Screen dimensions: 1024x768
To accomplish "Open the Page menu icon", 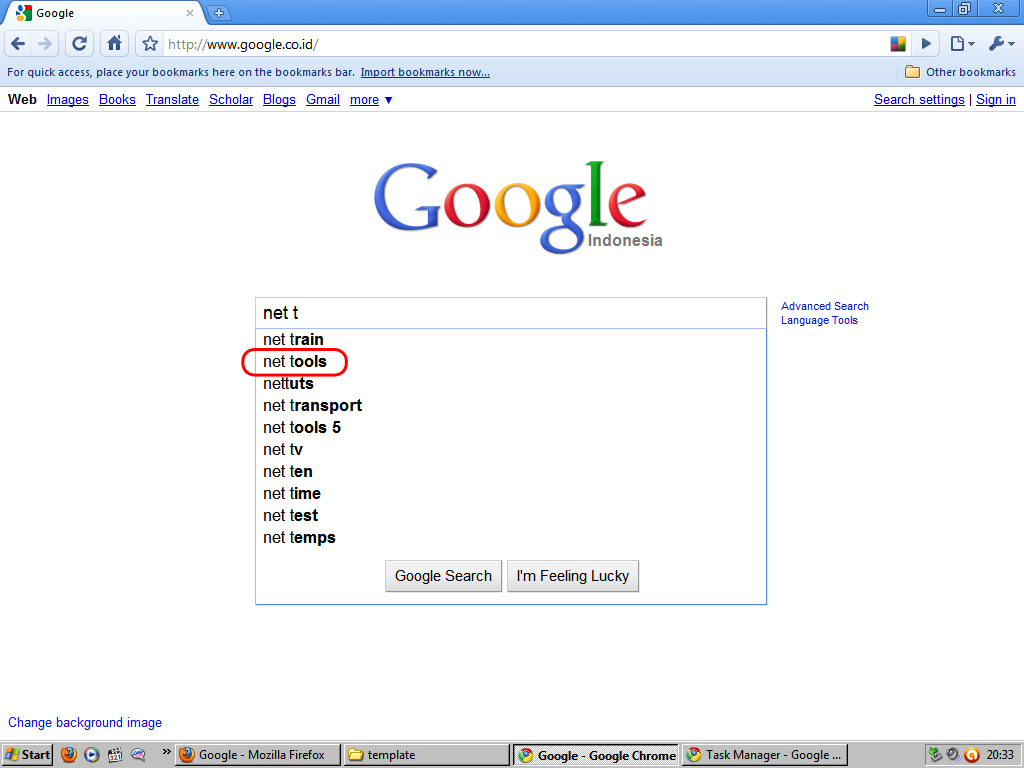I will coord(962,44).
